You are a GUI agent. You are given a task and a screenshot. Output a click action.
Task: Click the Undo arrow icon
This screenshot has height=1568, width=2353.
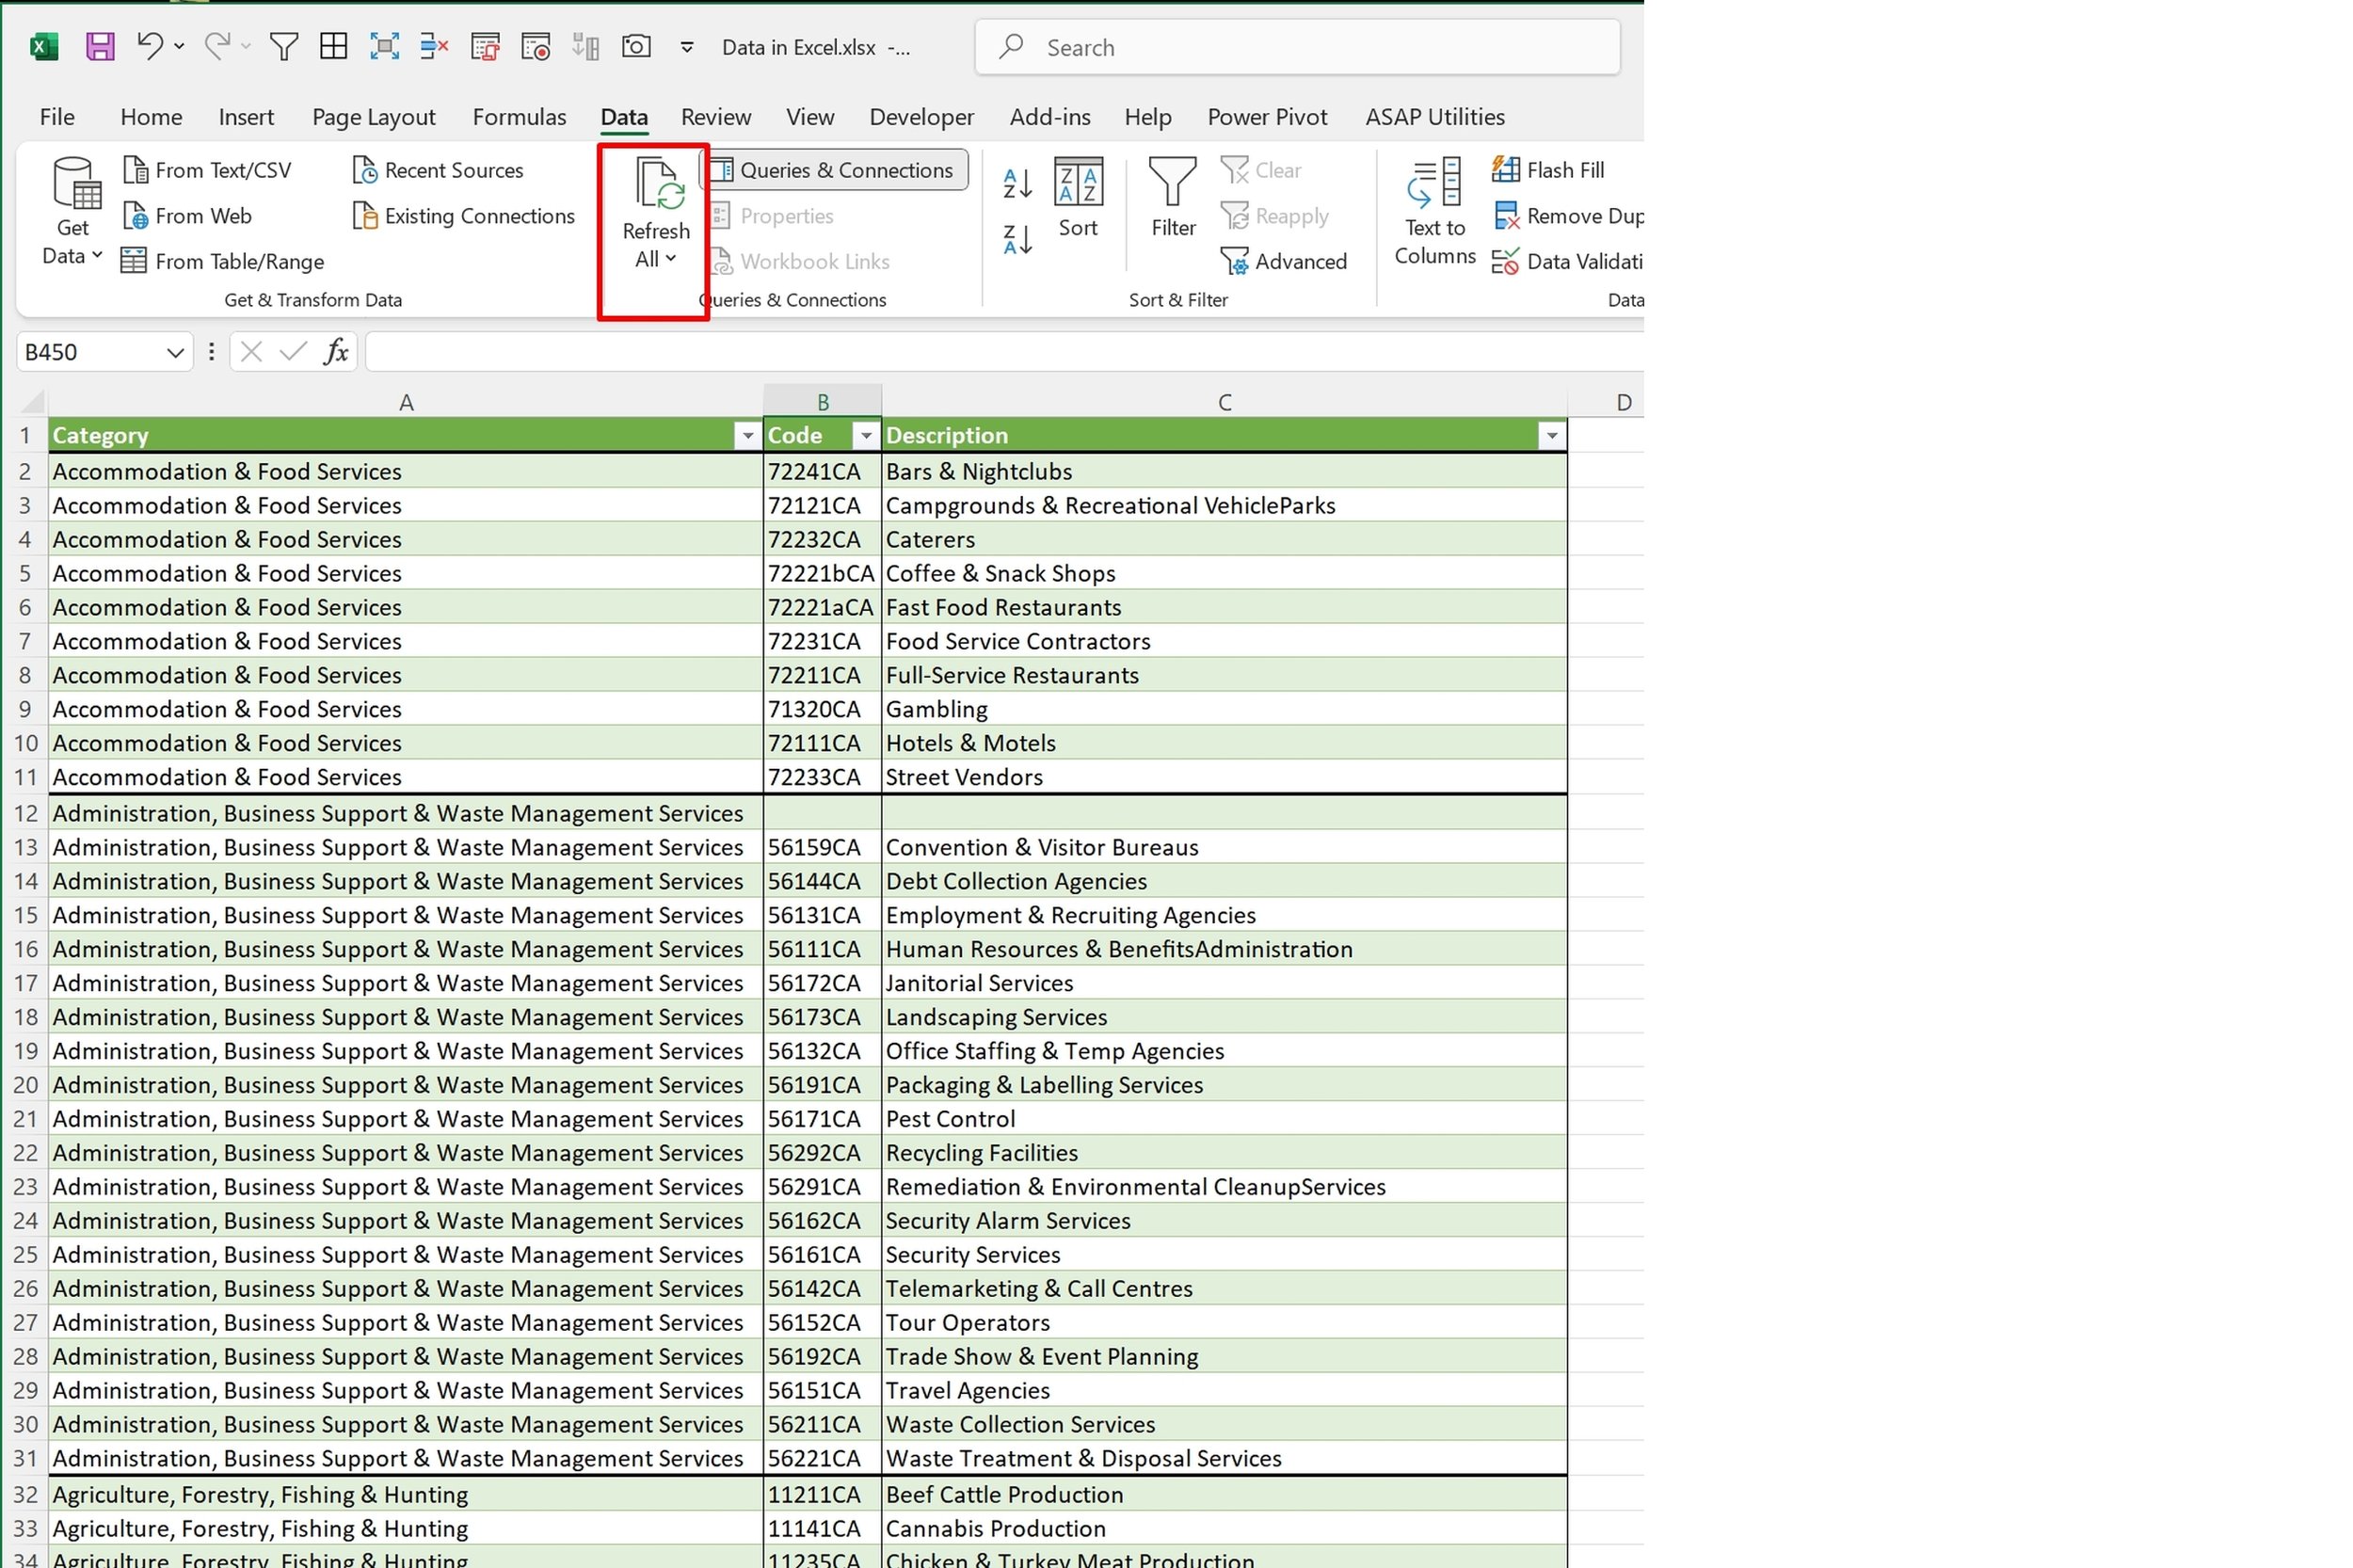pyautogui.click(x=150, y=46)
